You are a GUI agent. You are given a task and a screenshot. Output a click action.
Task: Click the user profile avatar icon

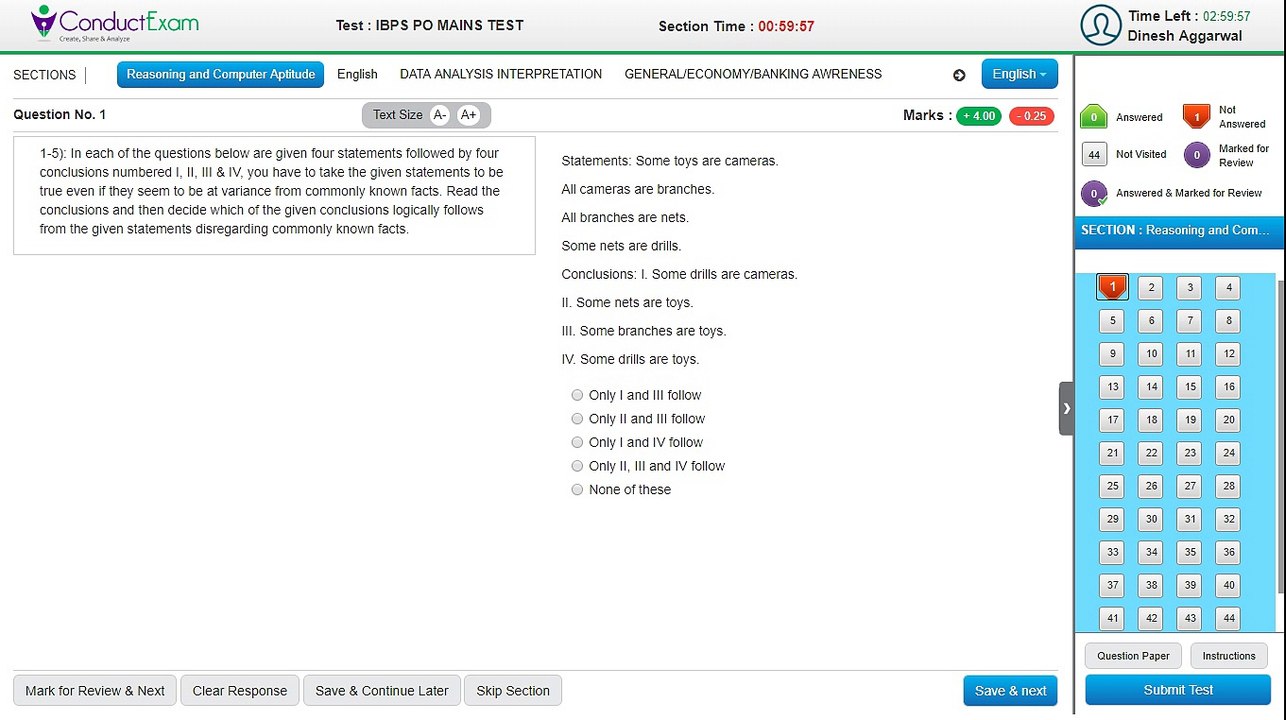coord(1101,25)
